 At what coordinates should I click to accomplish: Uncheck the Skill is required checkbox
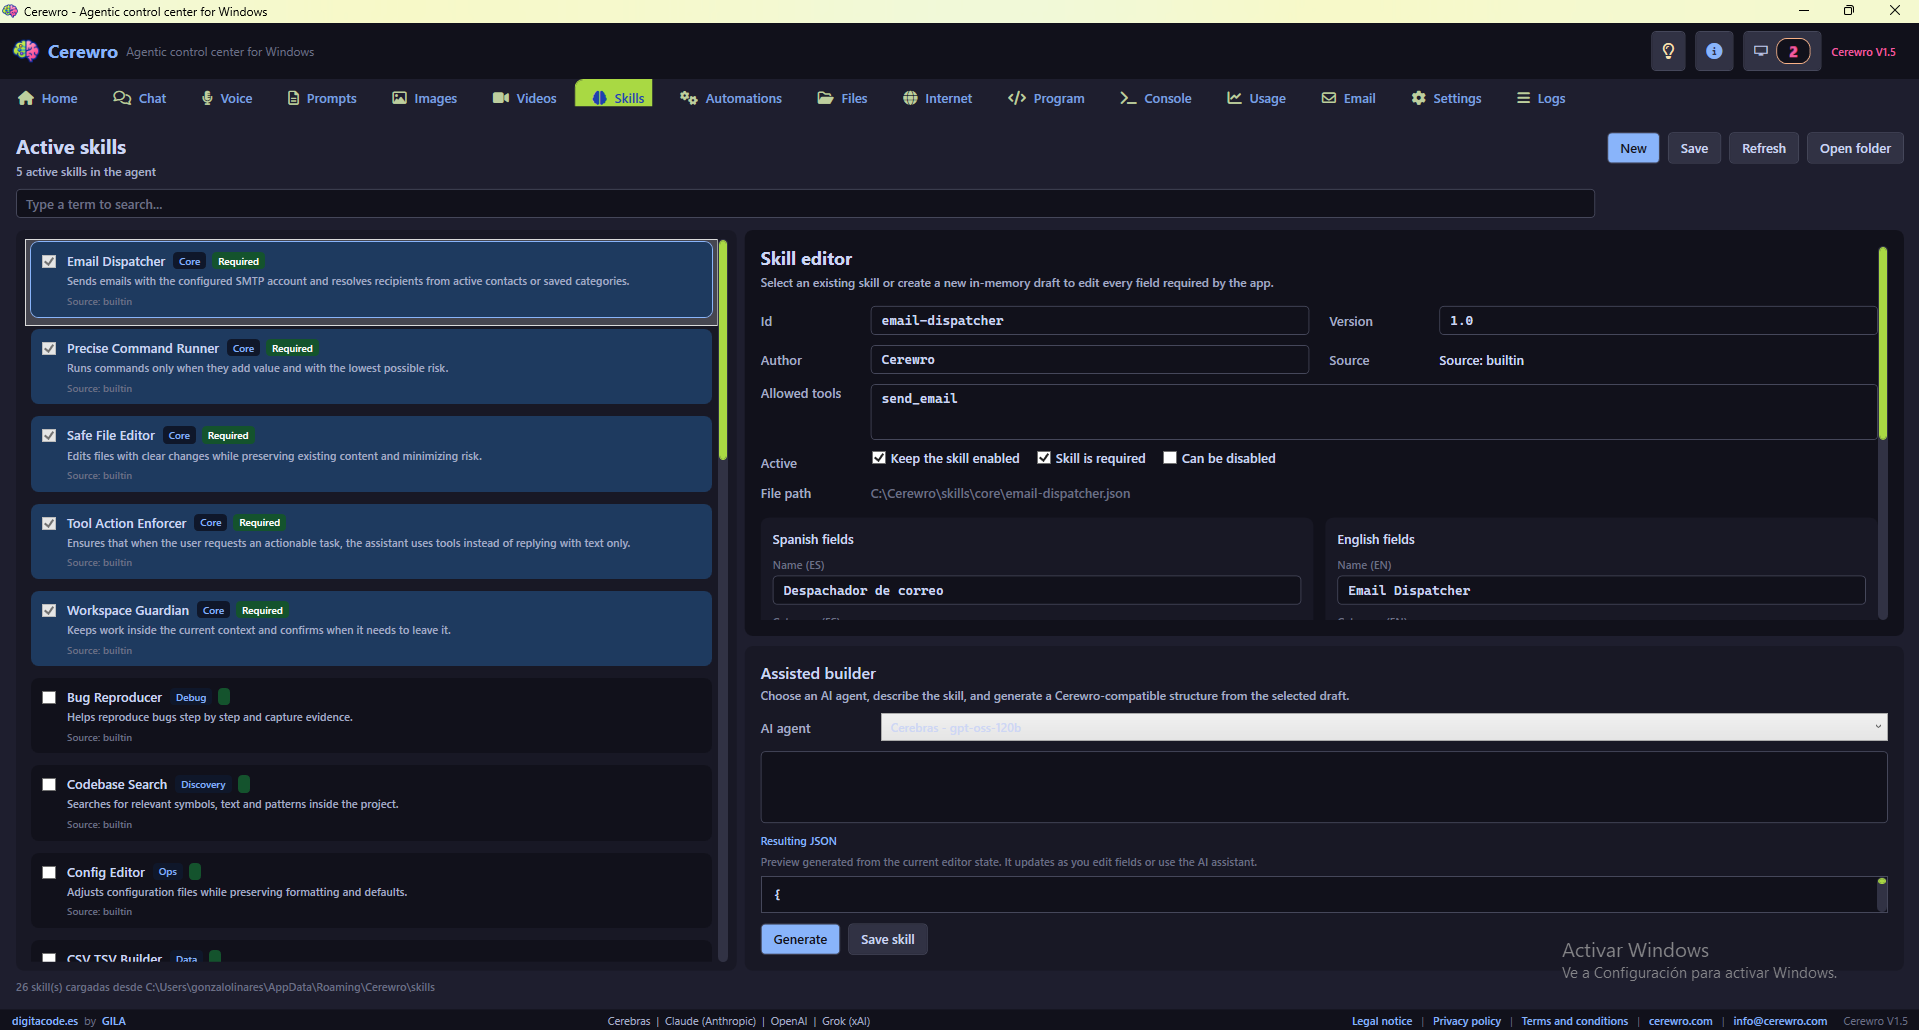tap(1044, 457)
